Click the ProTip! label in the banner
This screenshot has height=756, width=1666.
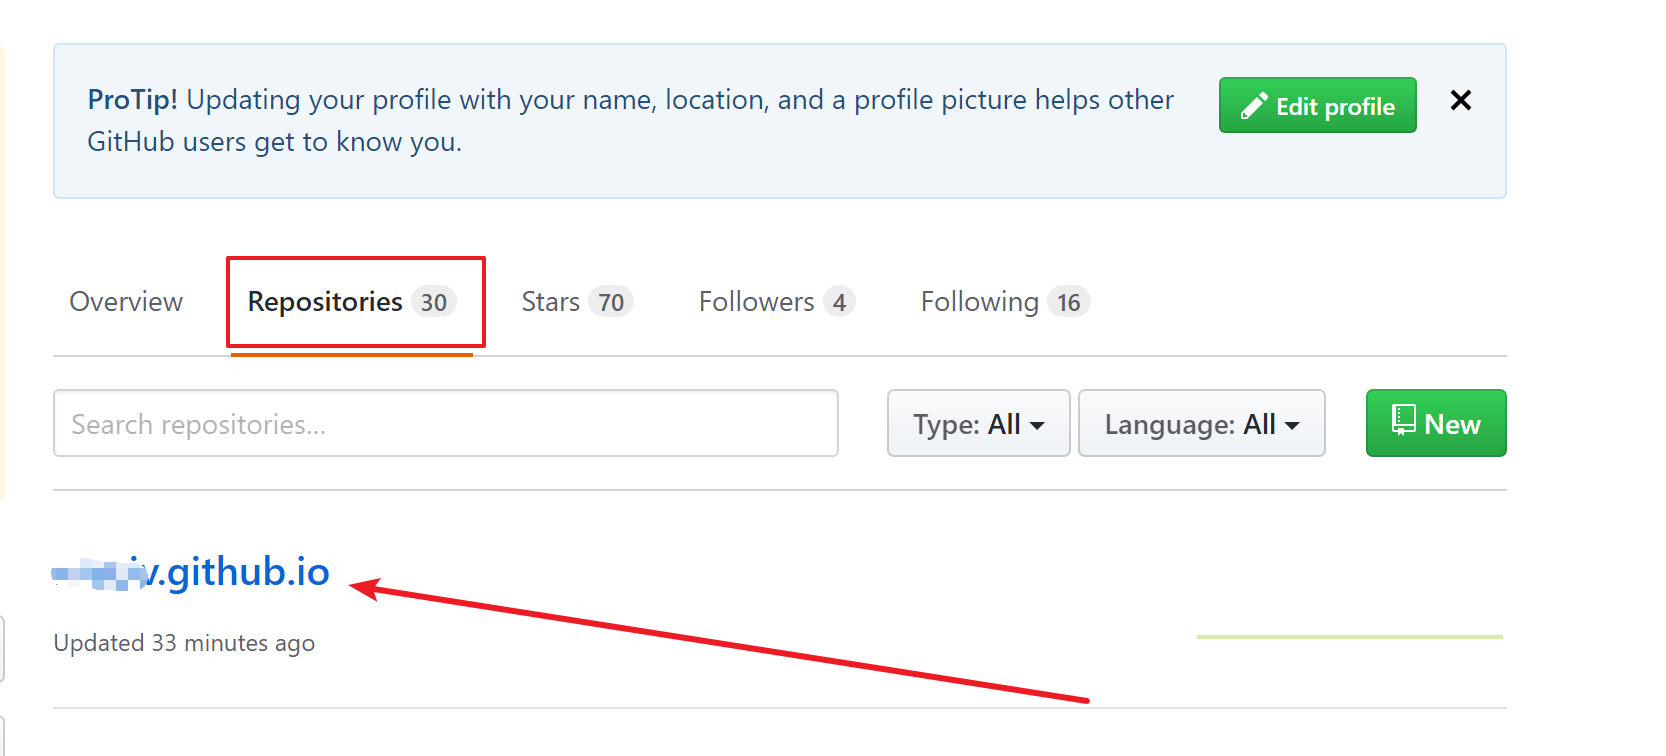pyautogui.click(x=133, y=100)
